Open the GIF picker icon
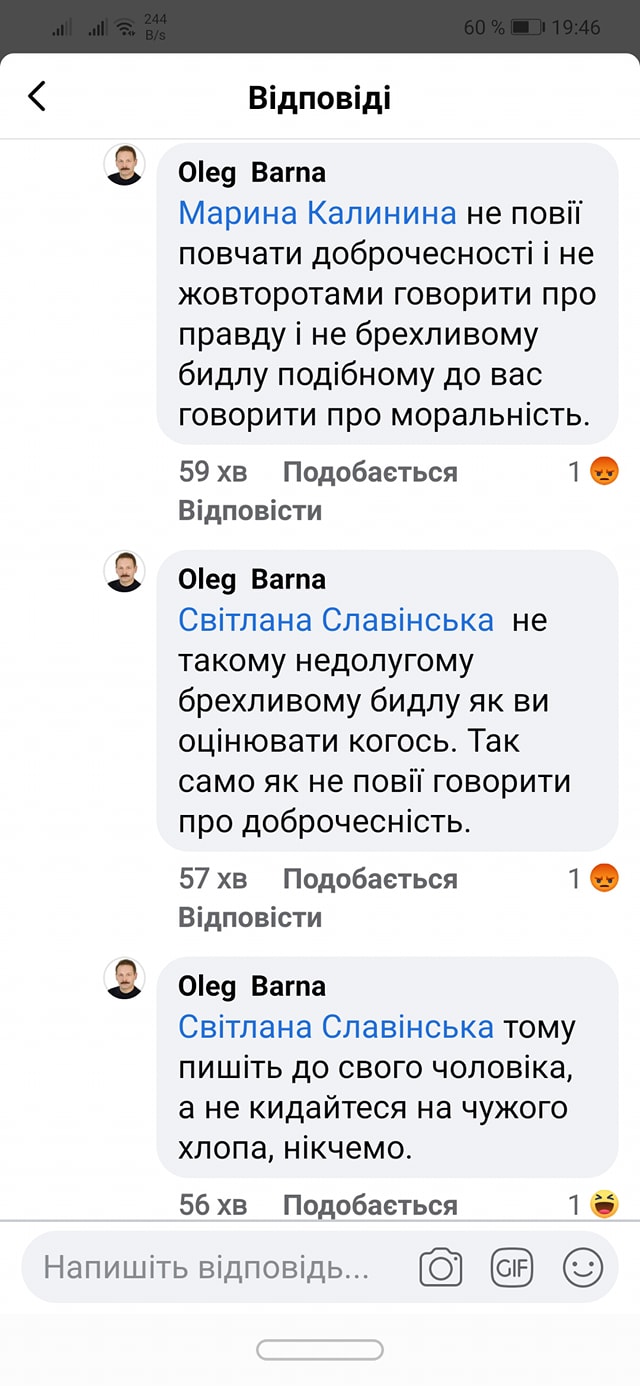This screenshot has width=640, height=1386. tap(513, 1268)
